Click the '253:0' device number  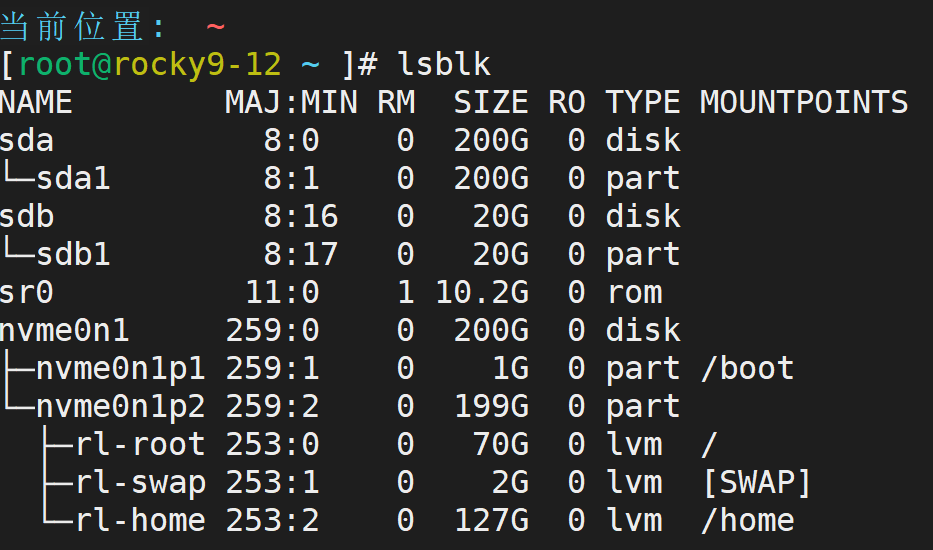273,445
